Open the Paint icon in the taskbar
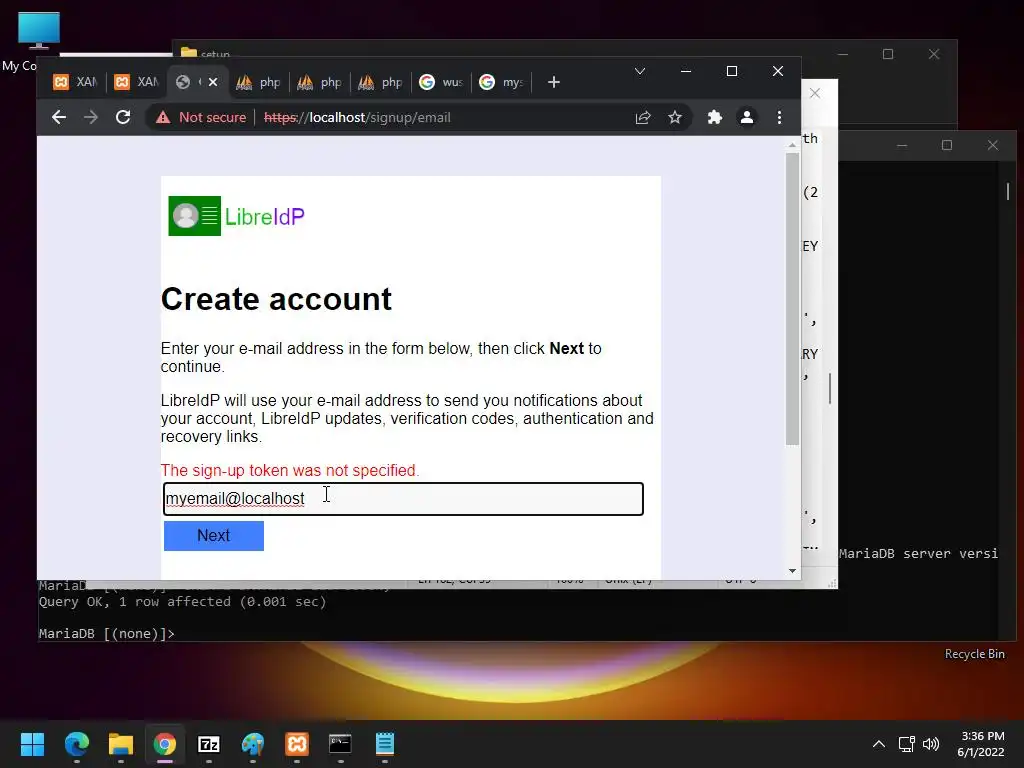The image size is (1024, 768). (x=253, y=744)
